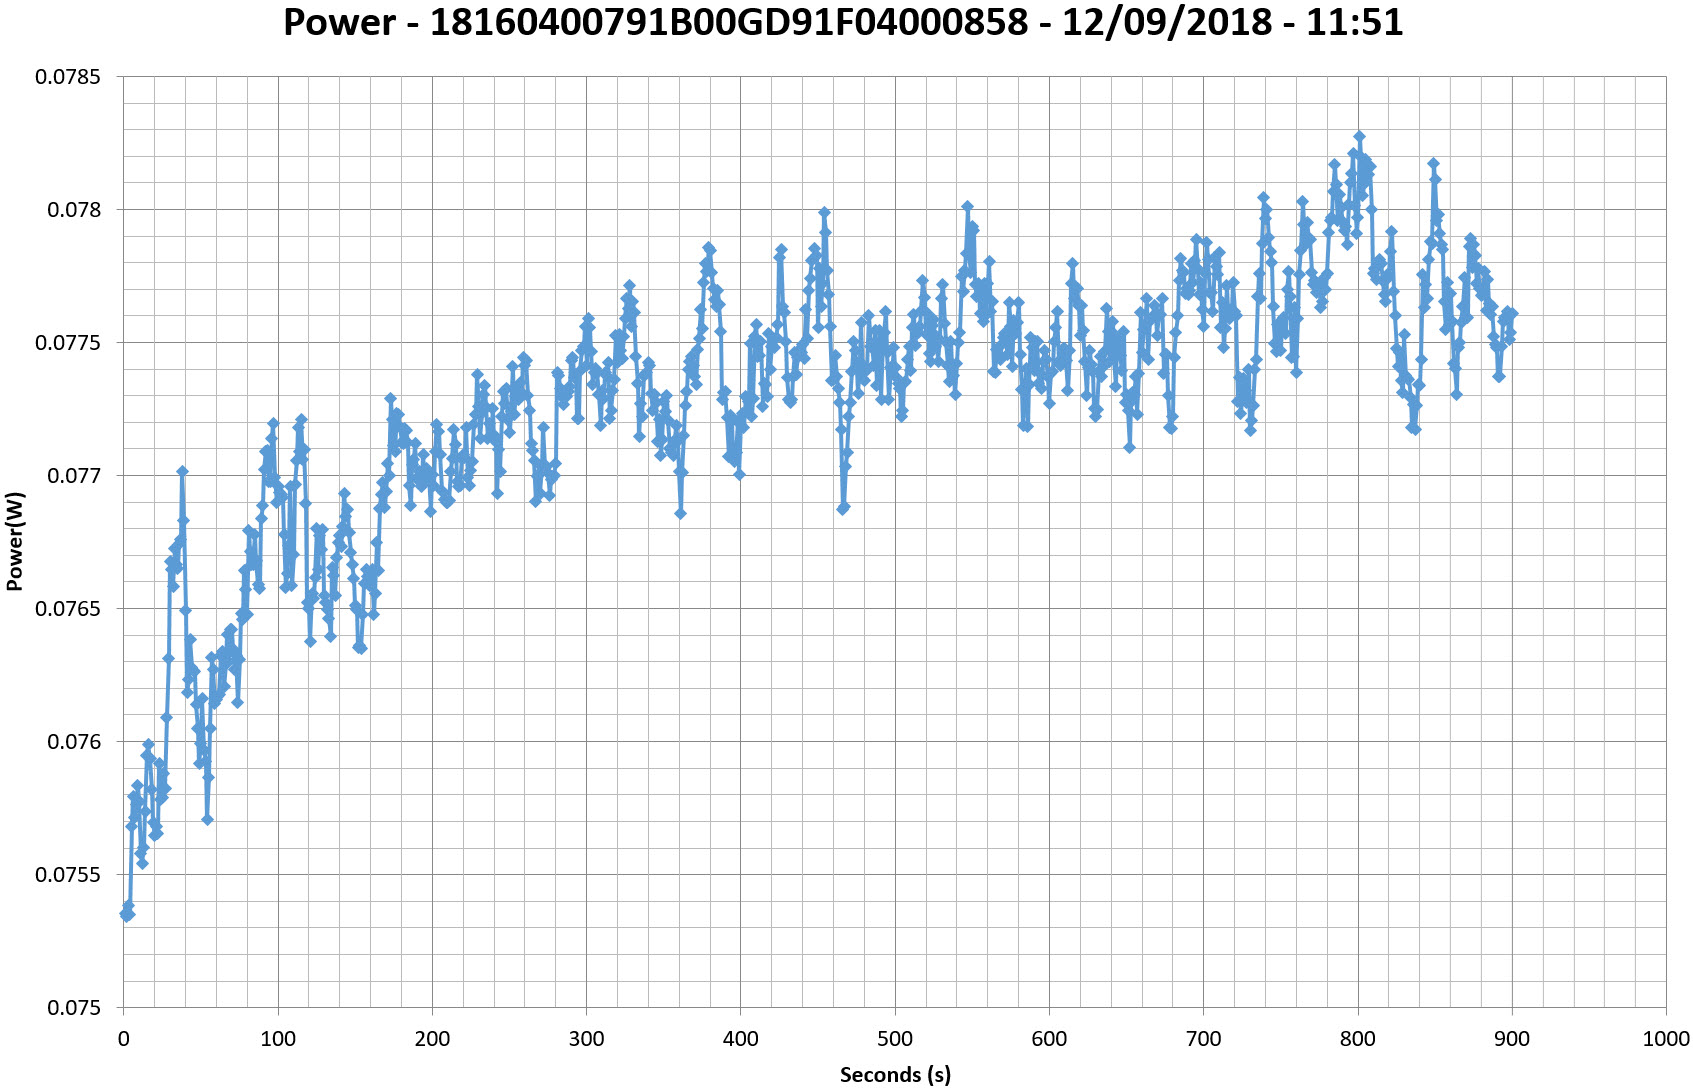Select the 0.075 y-axis label
The height and width of the screenshot is (1089, 1693).
tap(73, 1008)
